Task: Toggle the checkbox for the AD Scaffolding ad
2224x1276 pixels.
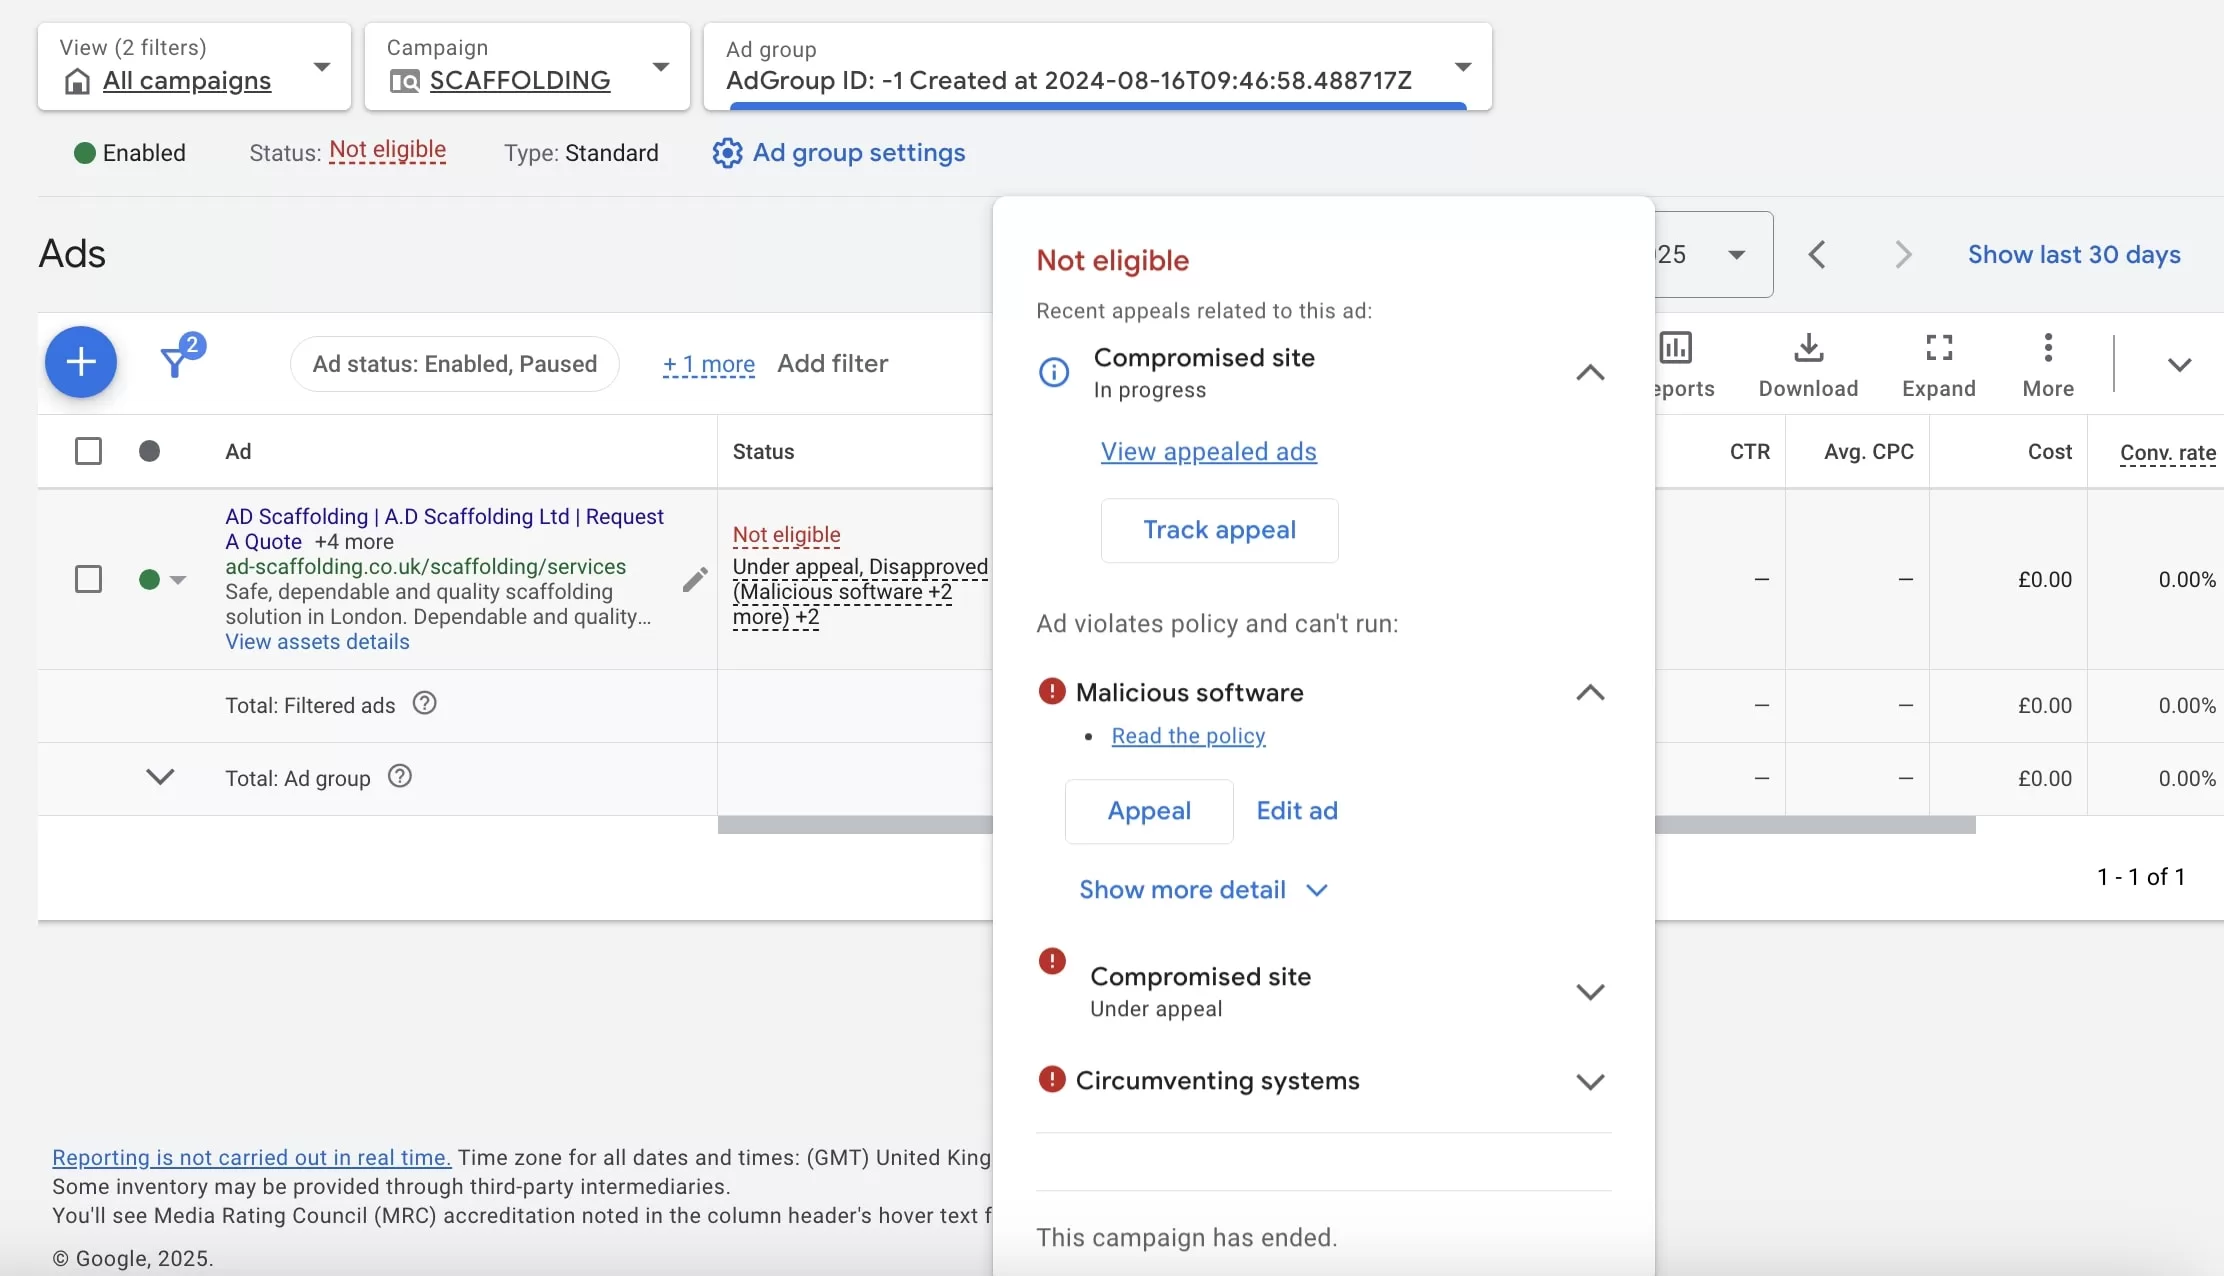Action: [87, 578]
